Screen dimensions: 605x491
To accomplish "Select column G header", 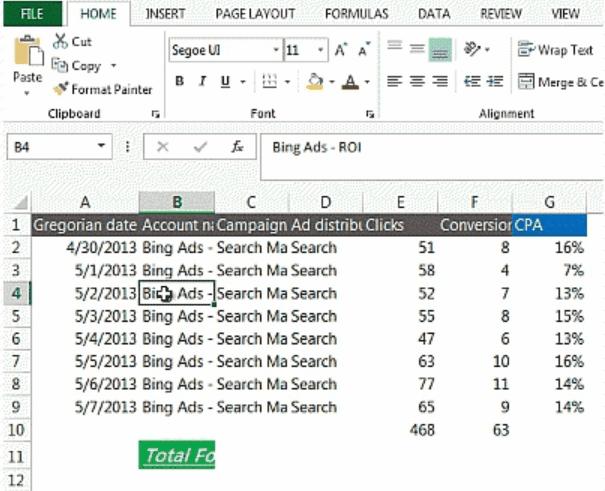I will tap(549, 202).
